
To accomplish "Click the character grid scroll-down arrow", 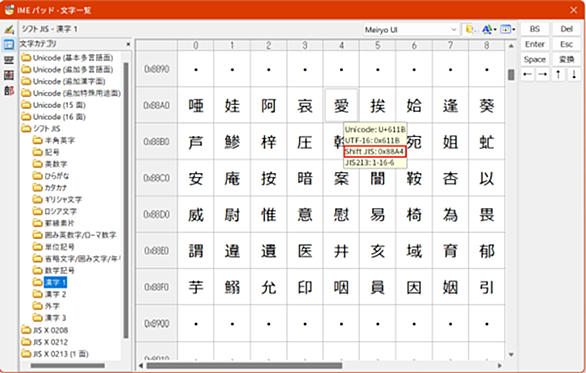I will coord(511,354).
